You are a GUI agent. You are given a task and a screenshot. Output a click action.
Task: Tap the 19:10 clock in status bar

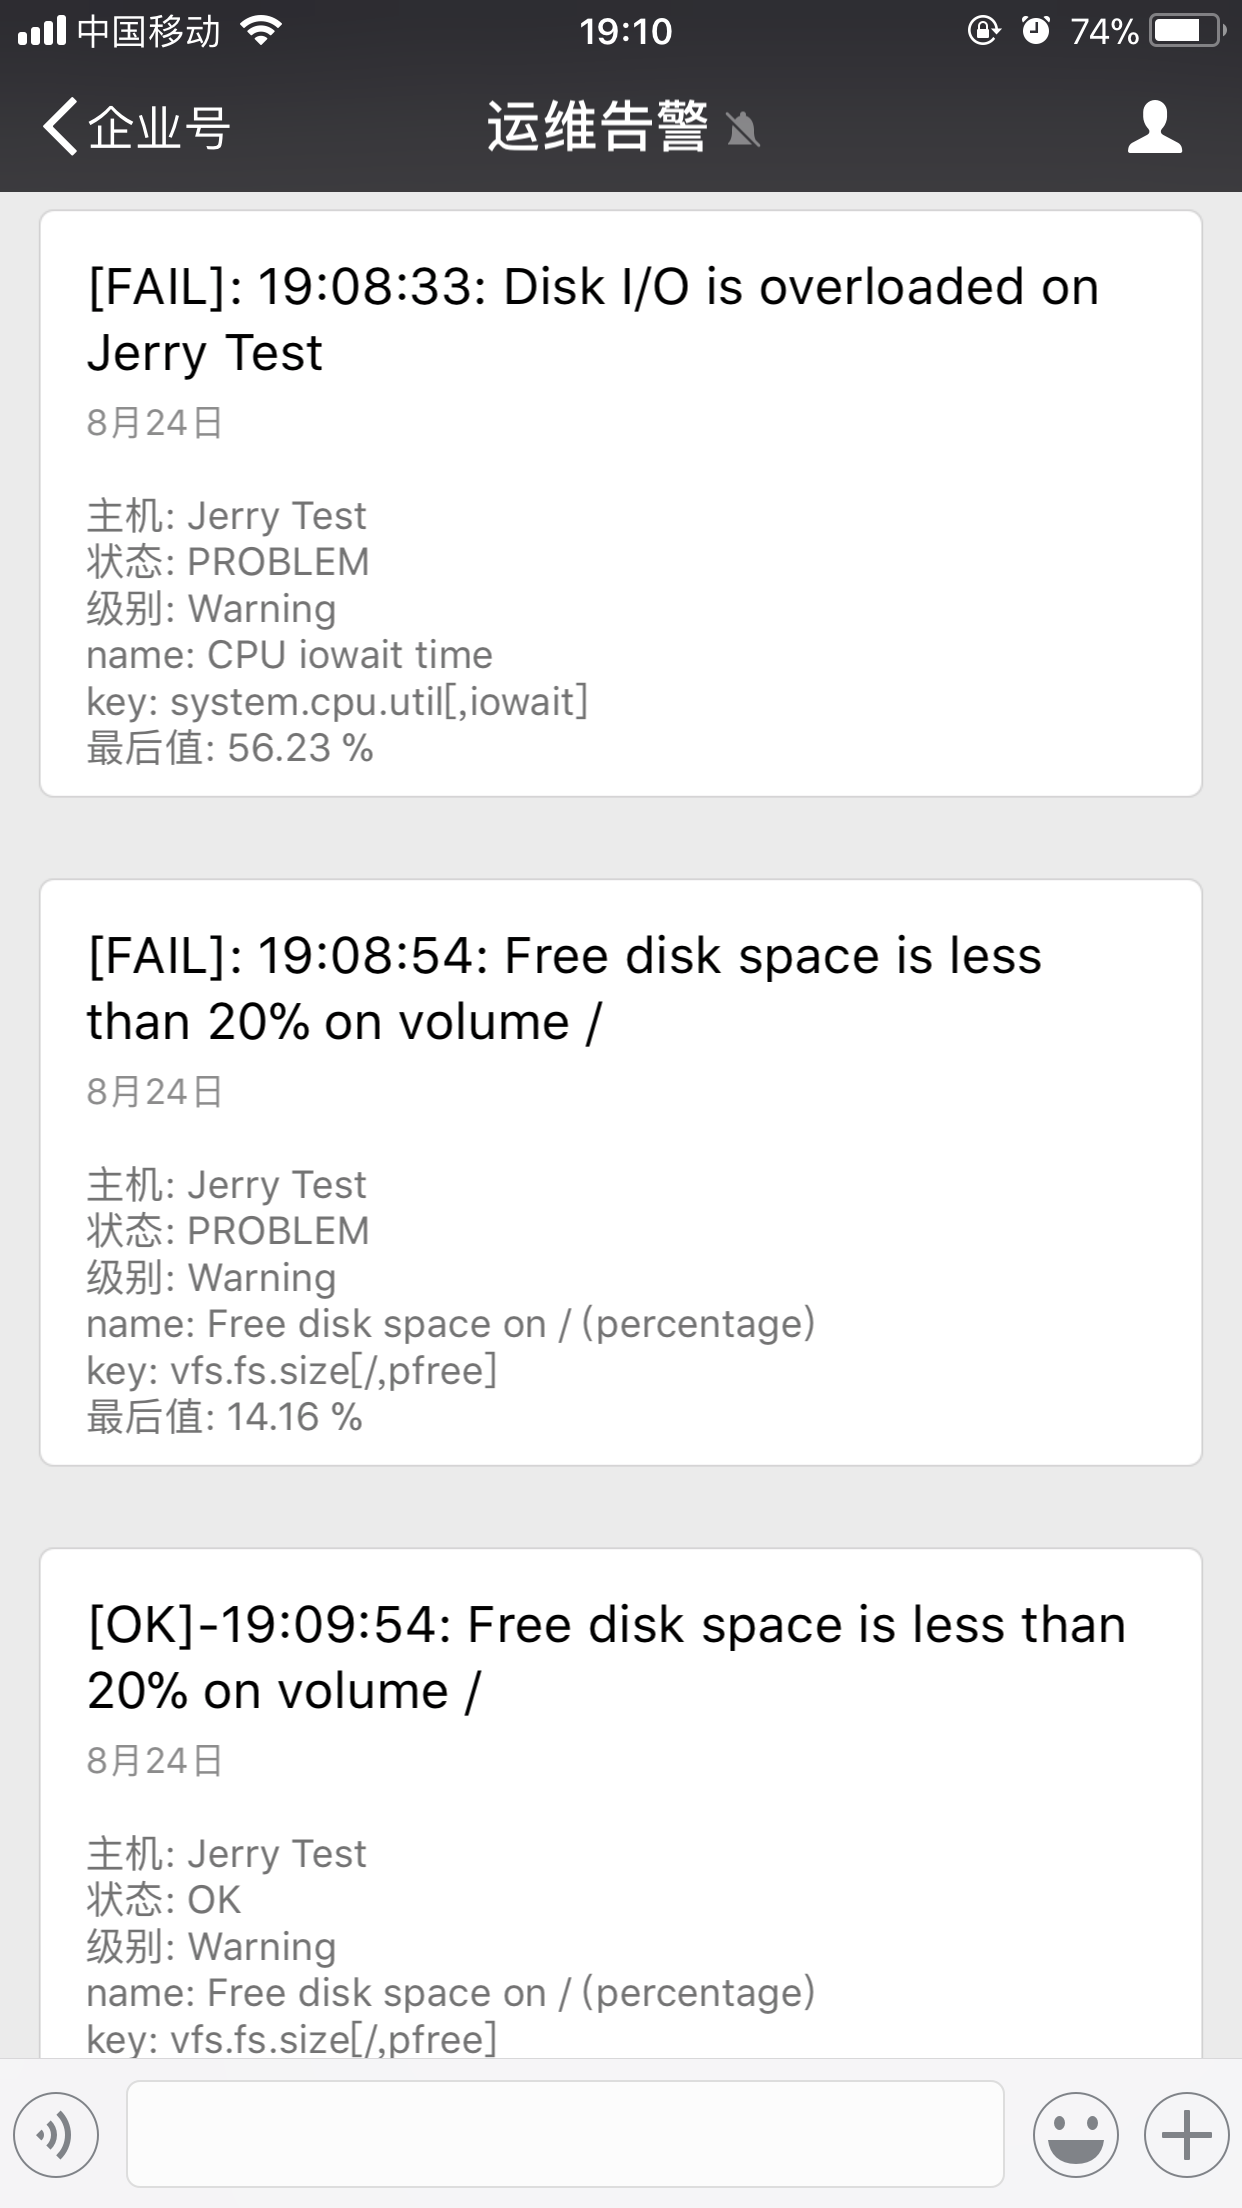(x=625, y=32)
